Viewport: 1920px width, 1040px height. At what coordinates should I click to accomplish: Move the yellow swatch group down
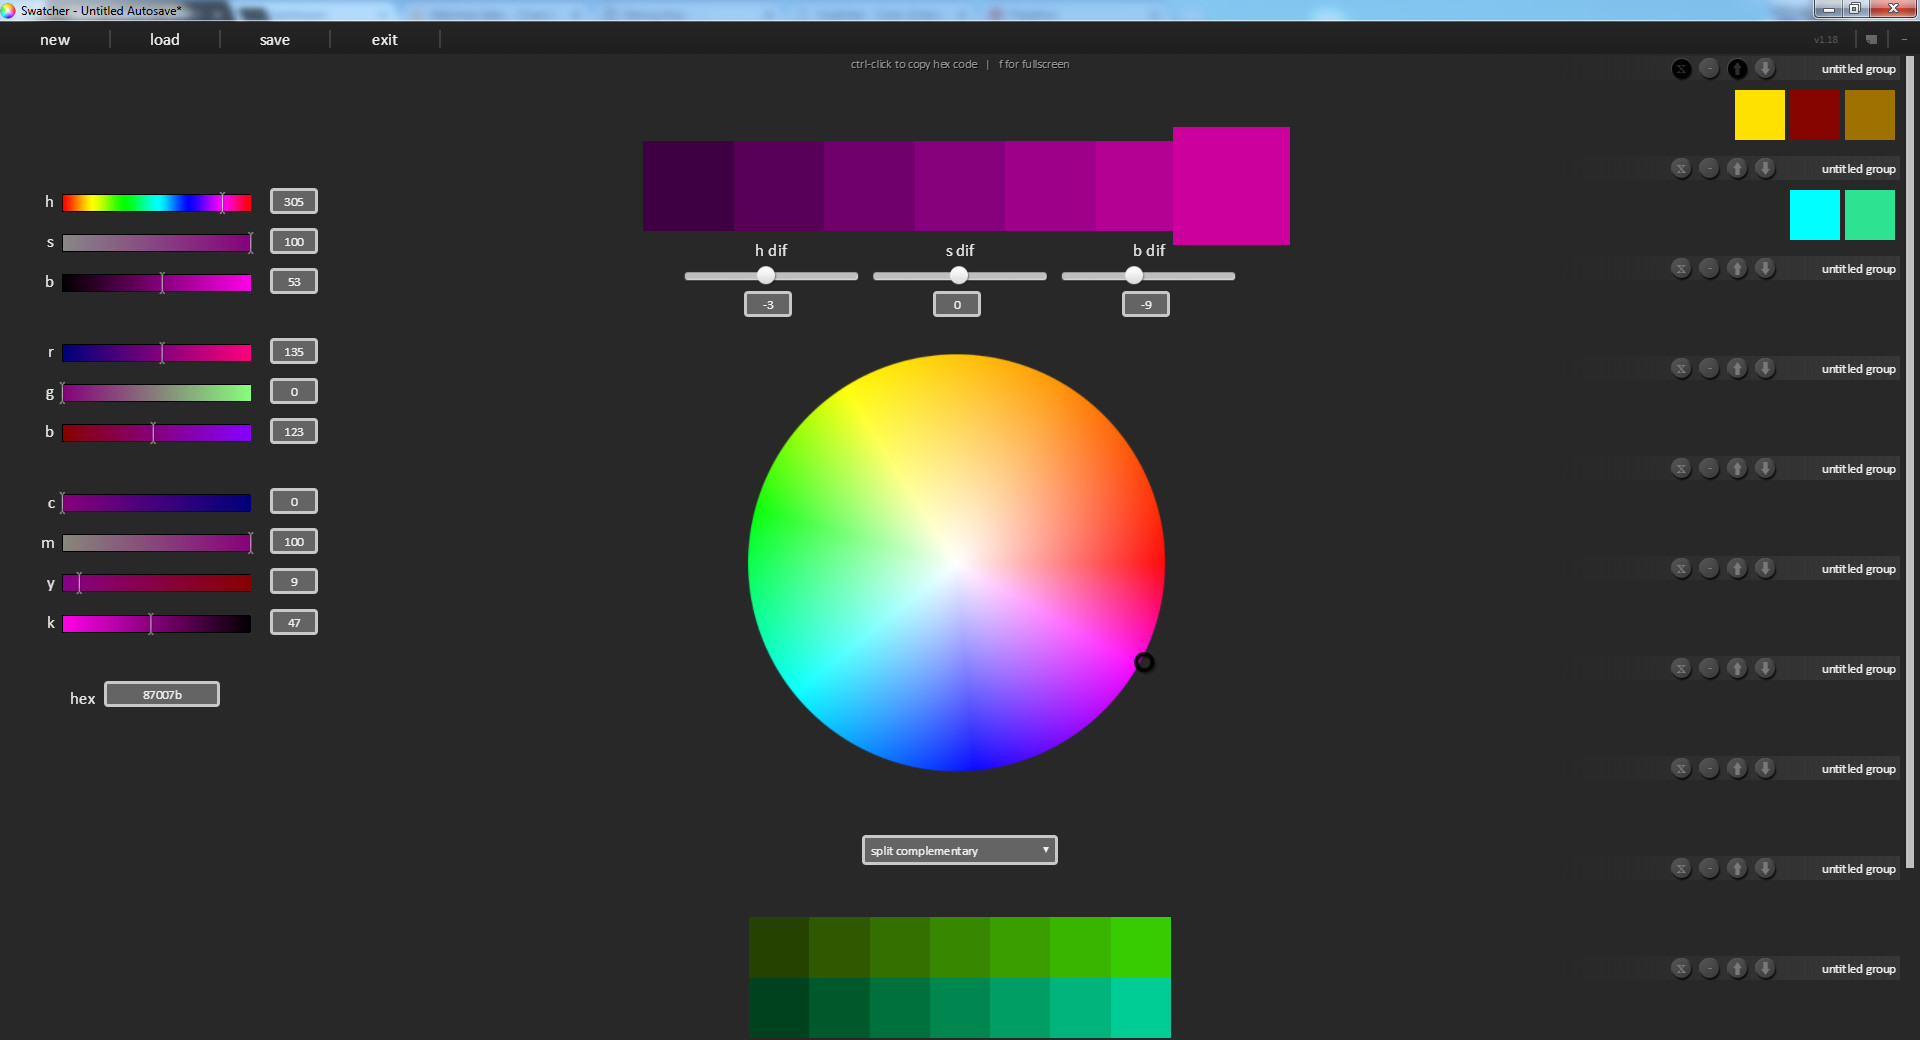1765,69
